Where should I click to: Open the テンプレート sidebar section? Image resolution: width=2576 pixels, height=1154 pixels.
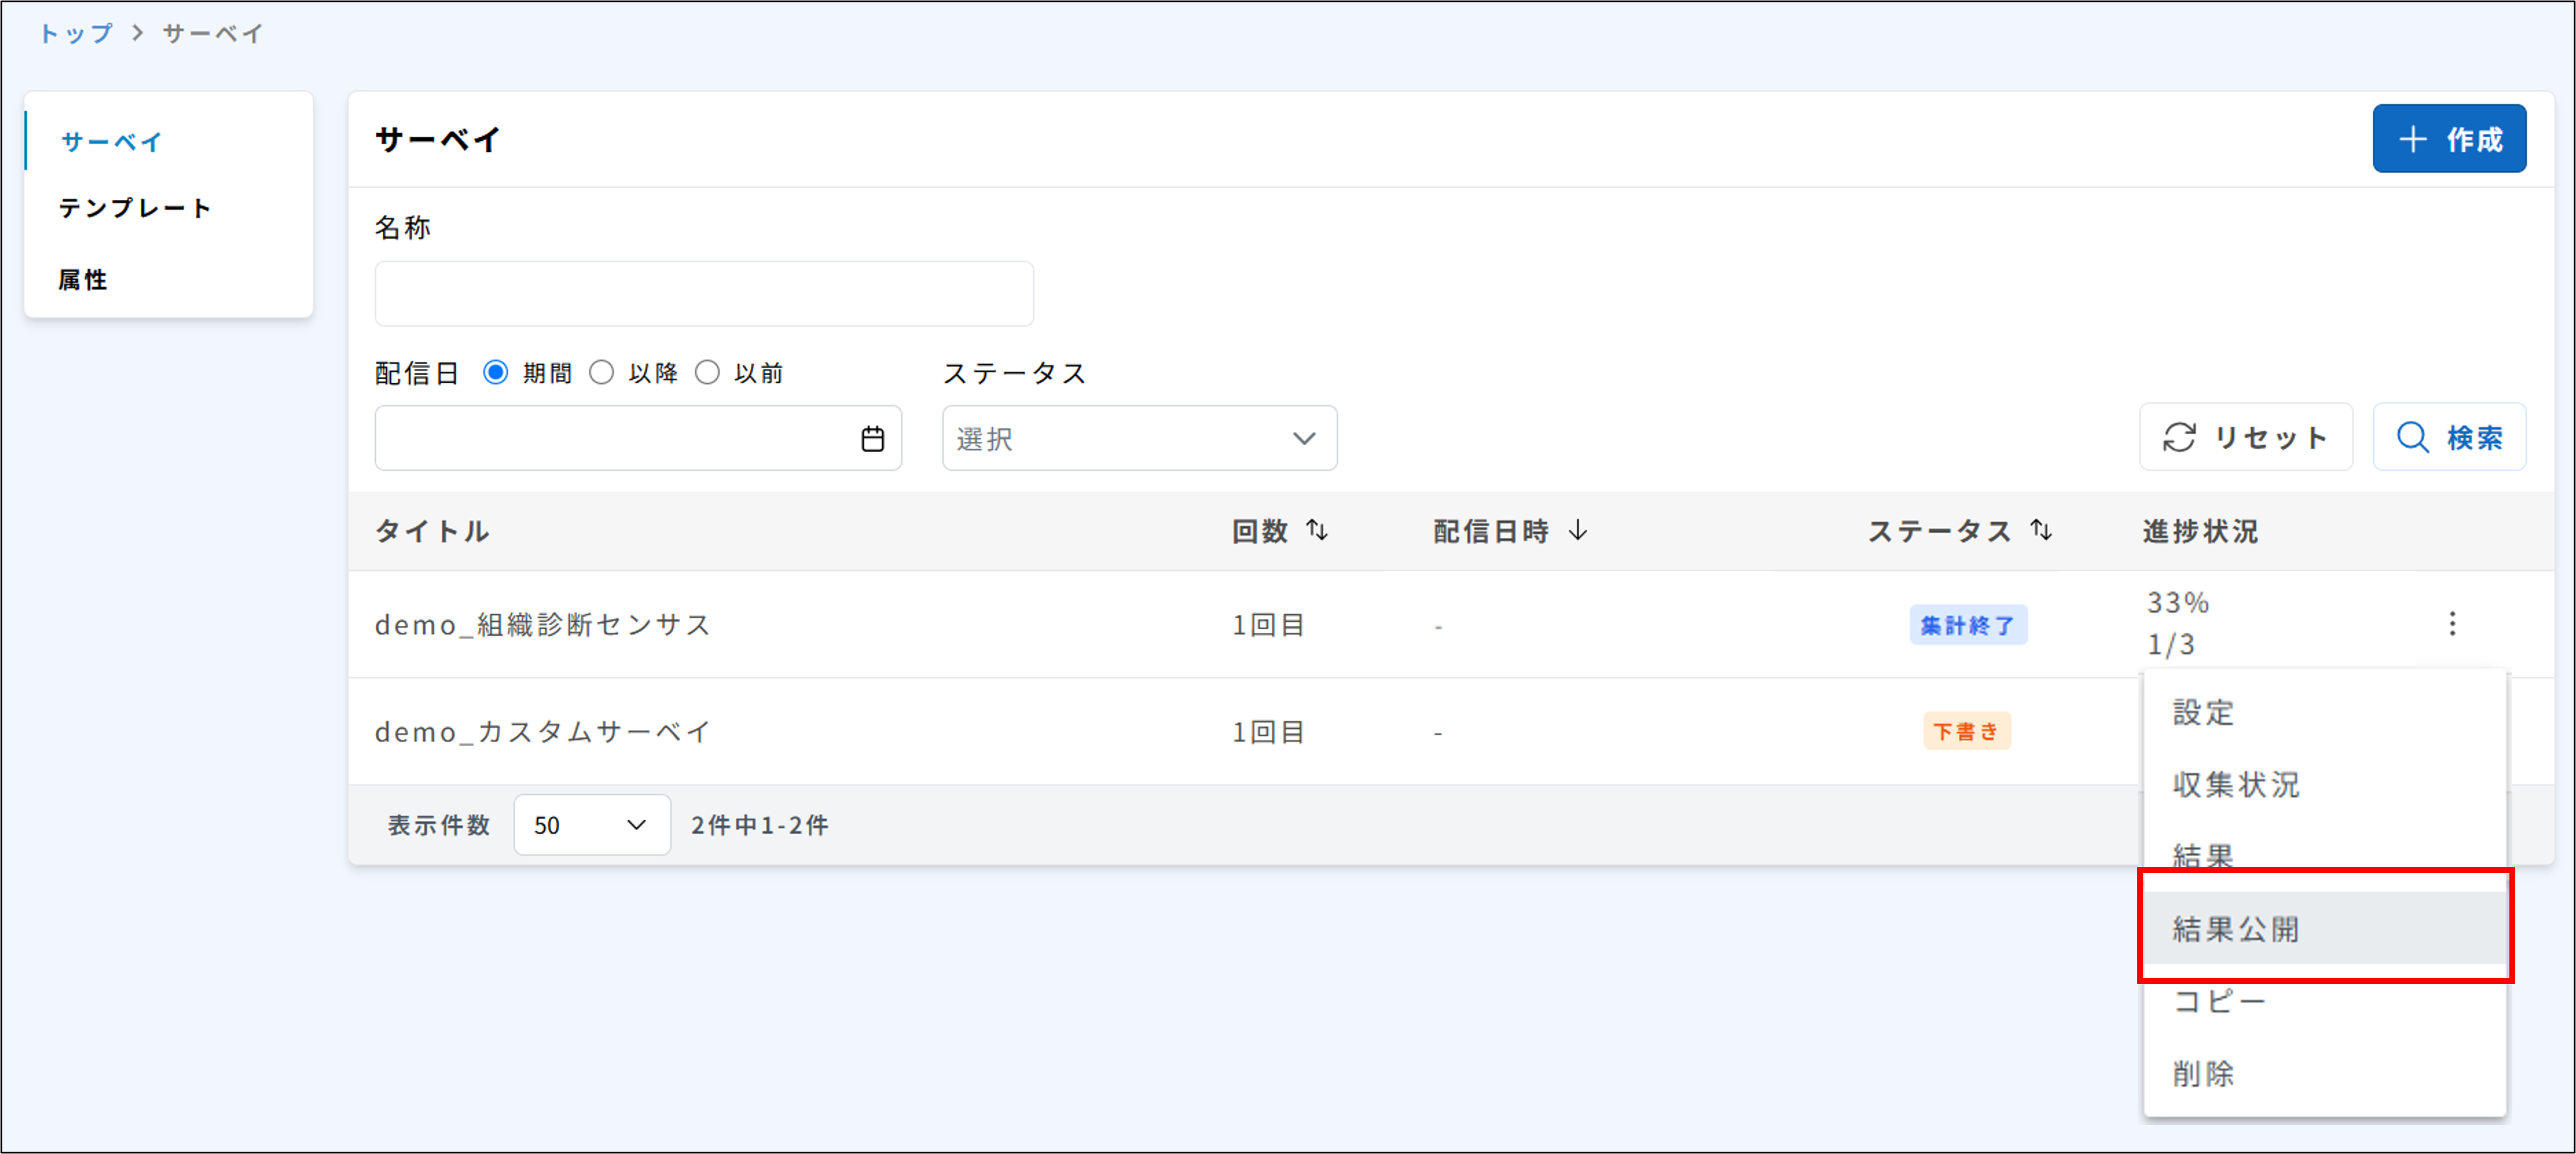[134, 208]
